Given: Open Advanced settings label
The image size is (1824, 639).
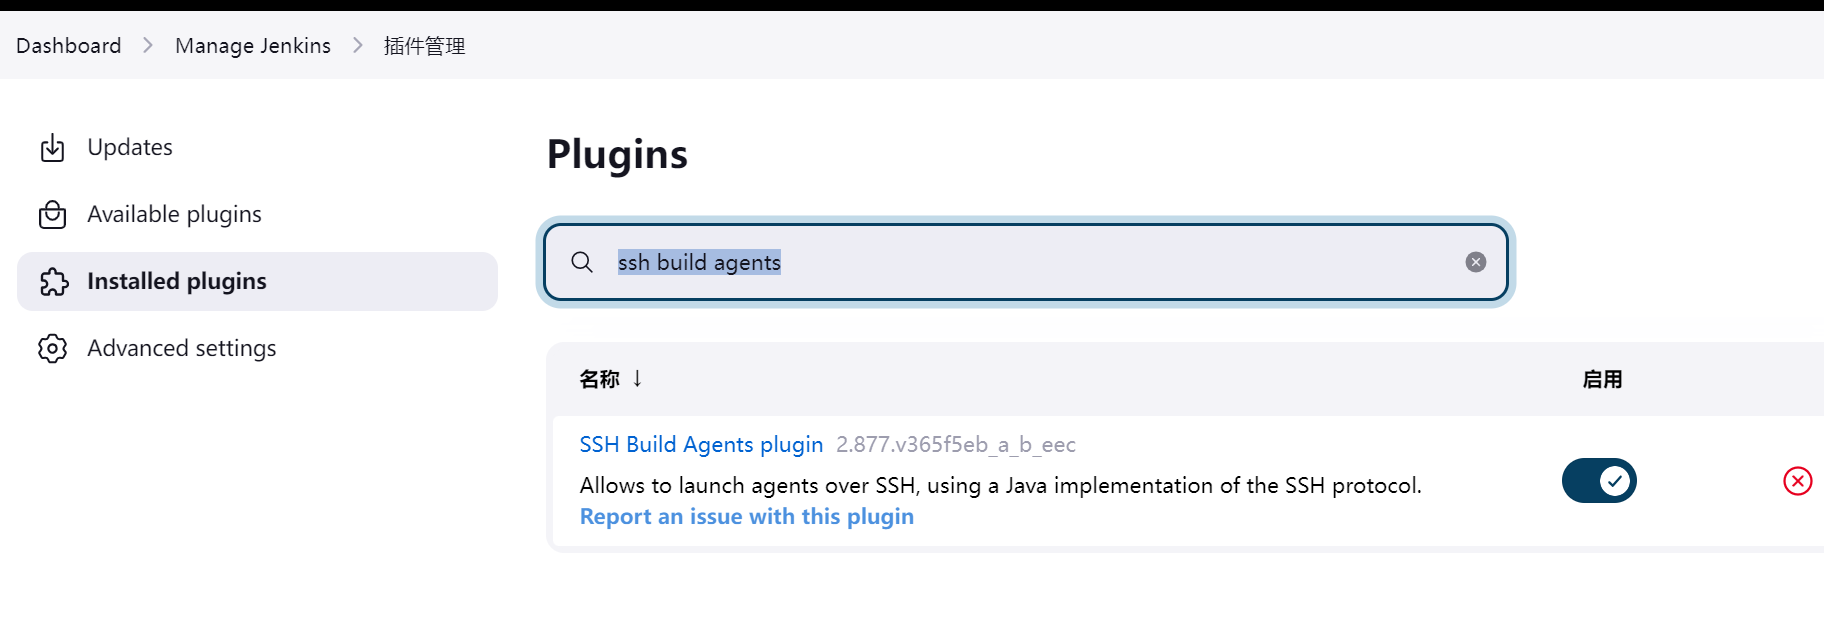Looking at the screenshot, I should tap(181, 348).
